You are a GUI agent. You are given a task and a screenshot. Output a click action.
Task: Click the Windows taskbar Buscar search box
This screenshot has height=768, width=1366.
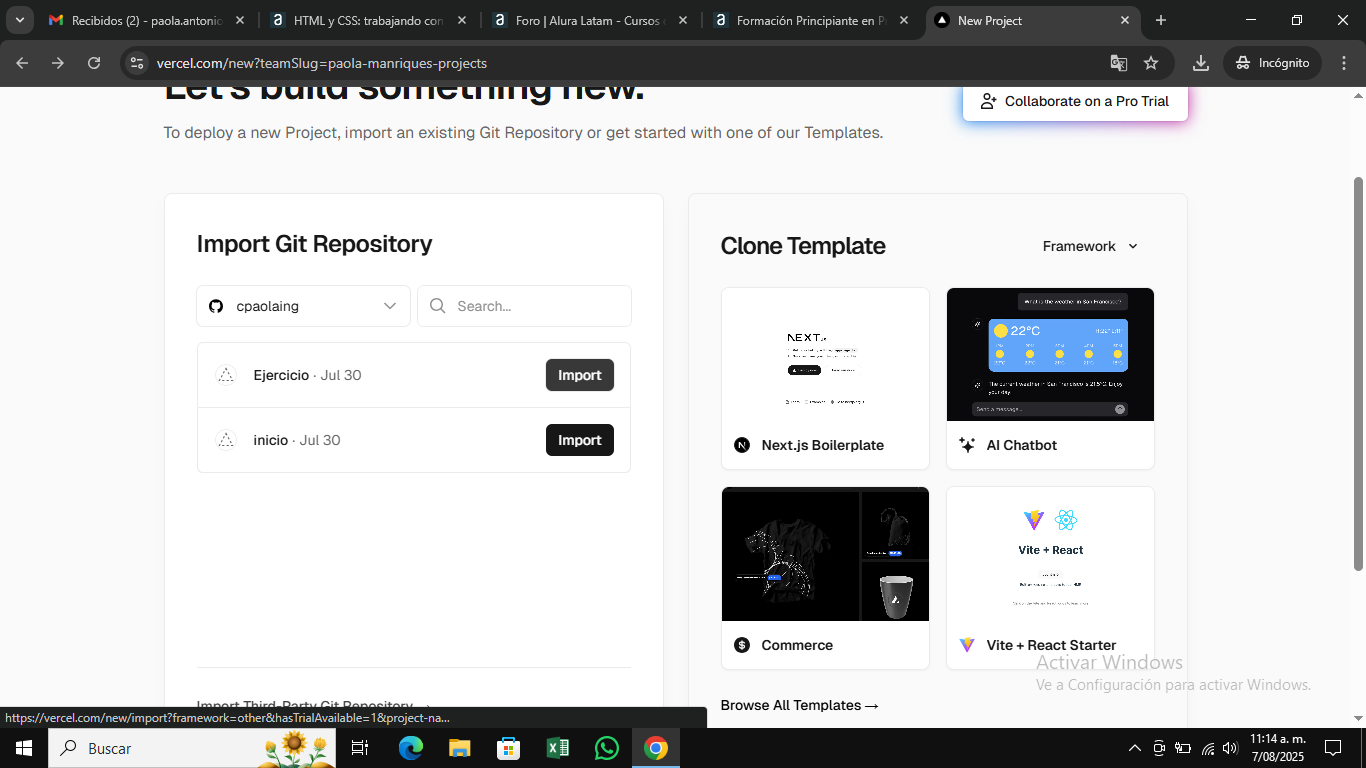tap(192, 748)
